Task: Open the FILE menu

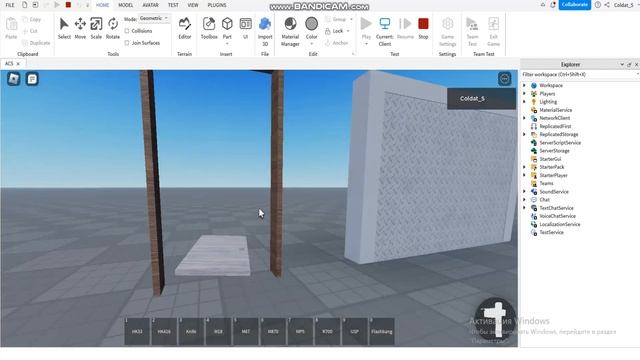Action: (10, 5)
